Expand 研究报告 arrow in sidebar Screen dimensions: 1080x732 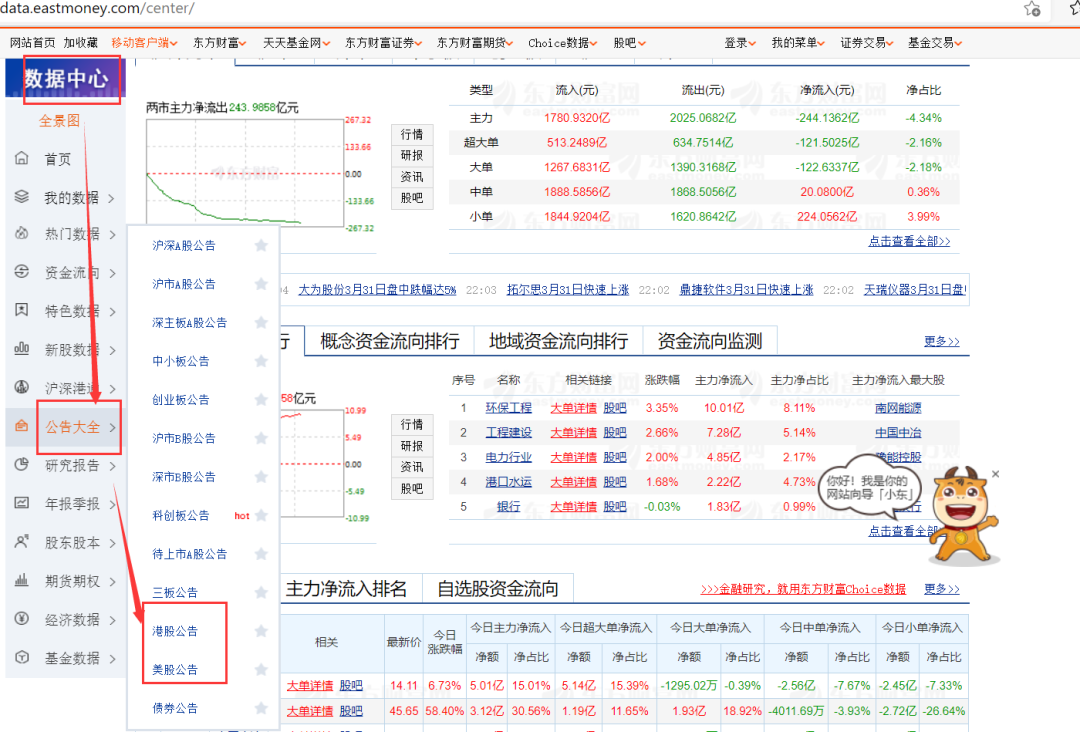pos(112,466)
